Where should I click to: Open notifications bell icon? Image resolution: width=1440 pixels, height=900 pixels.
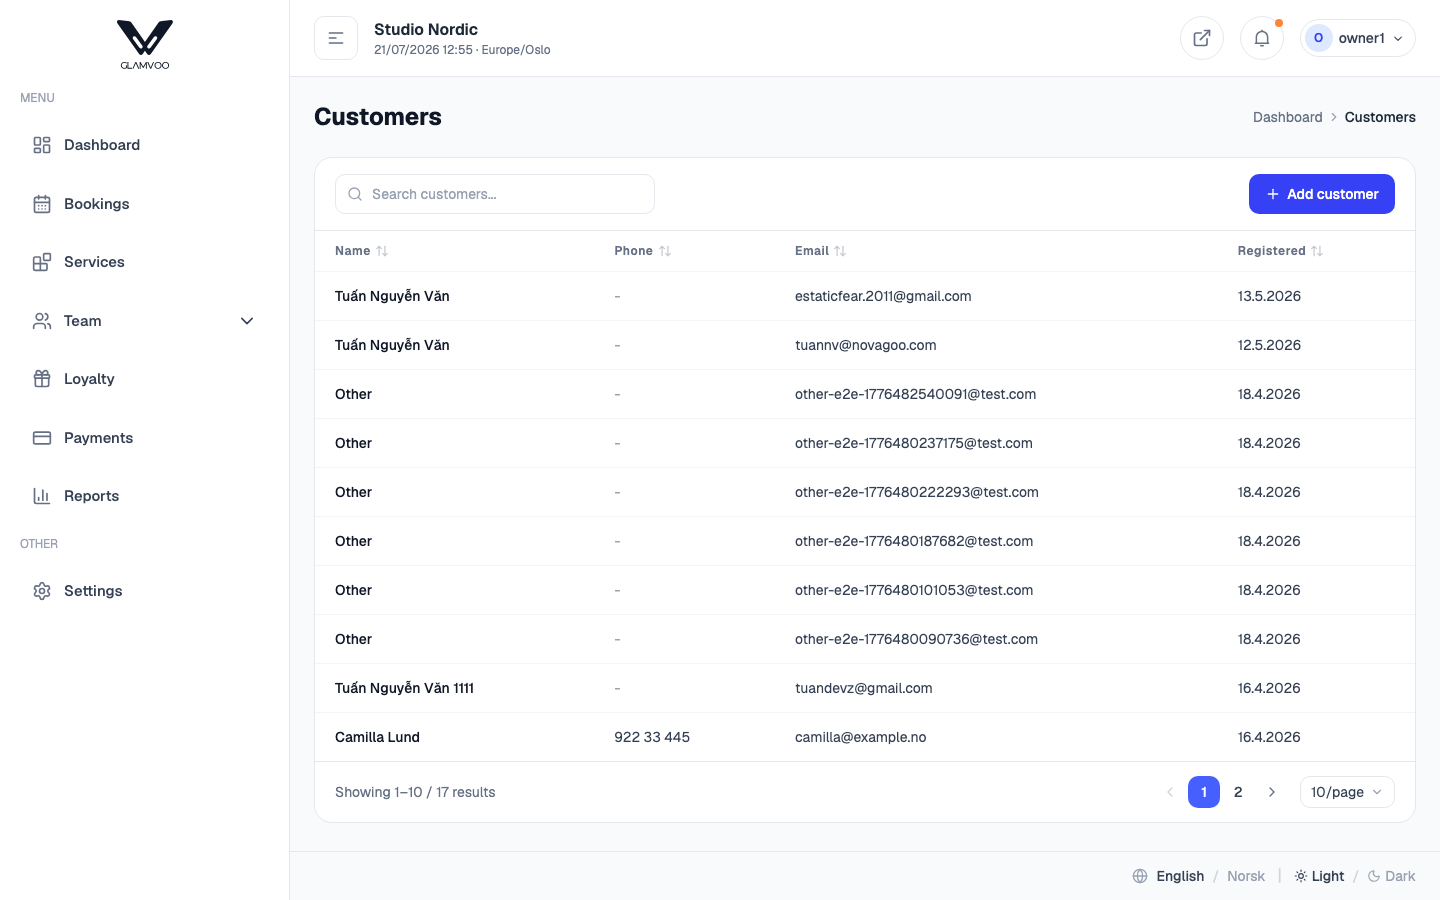[1262, 38]
